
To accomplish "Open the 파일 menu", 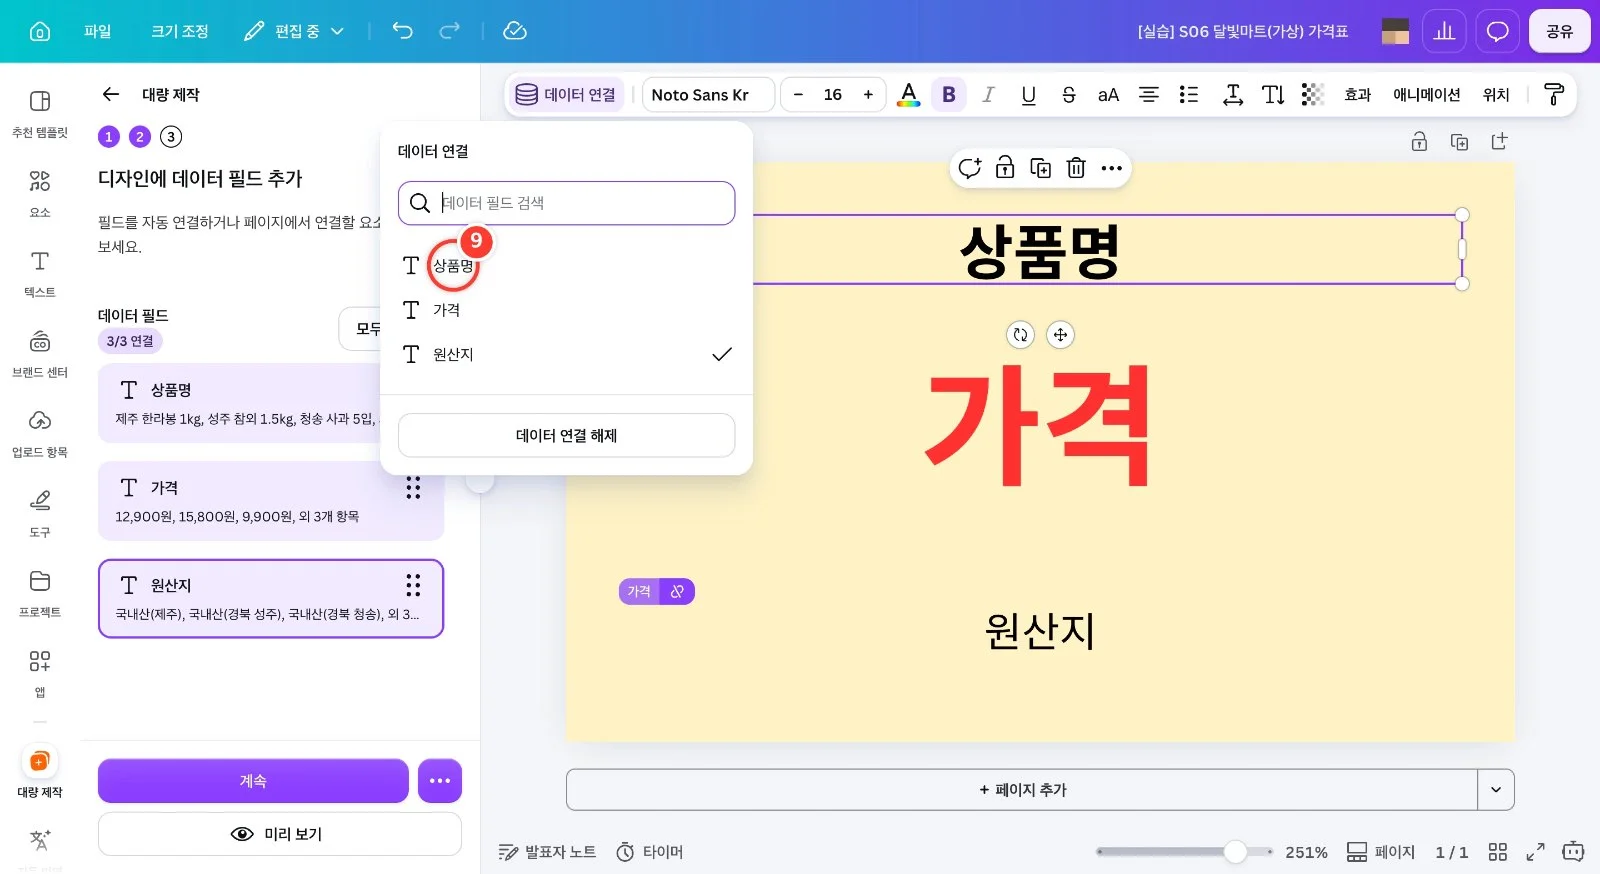I will click(97, 31).
